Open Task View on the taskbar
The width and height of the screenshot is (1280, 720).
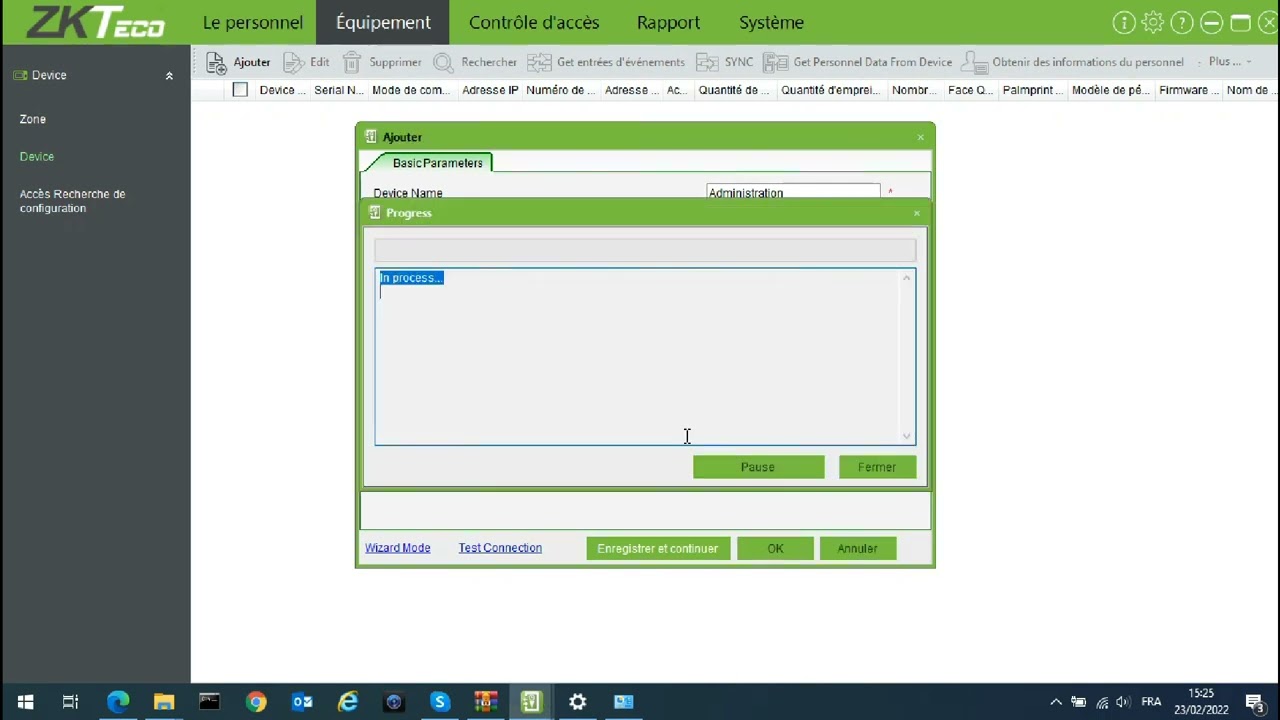(70, 702)
